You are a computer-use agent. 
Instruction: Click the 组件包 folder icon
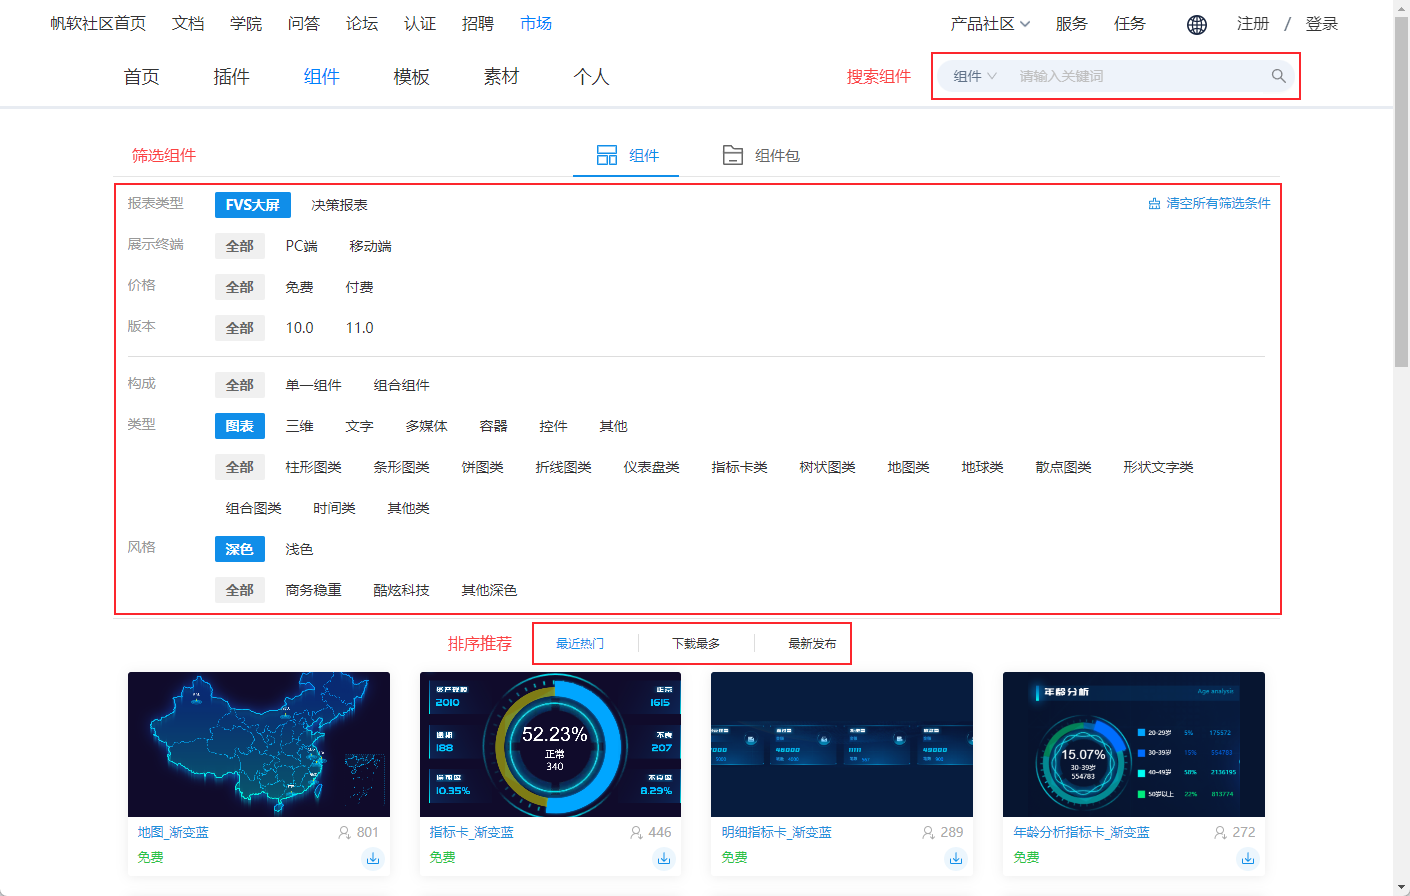[733, 155]
